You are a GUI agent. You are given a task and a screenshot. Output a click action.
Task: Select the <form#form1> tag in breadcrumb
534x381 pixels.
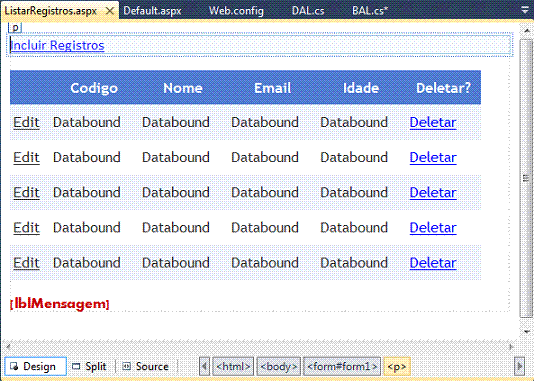pyautogui.click(x=342, y=366)
